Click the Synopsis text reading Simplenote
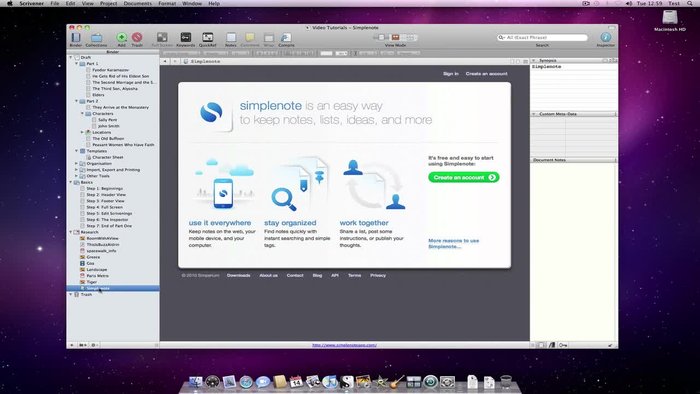The image size is (700, 394). (x=546, y=66)
